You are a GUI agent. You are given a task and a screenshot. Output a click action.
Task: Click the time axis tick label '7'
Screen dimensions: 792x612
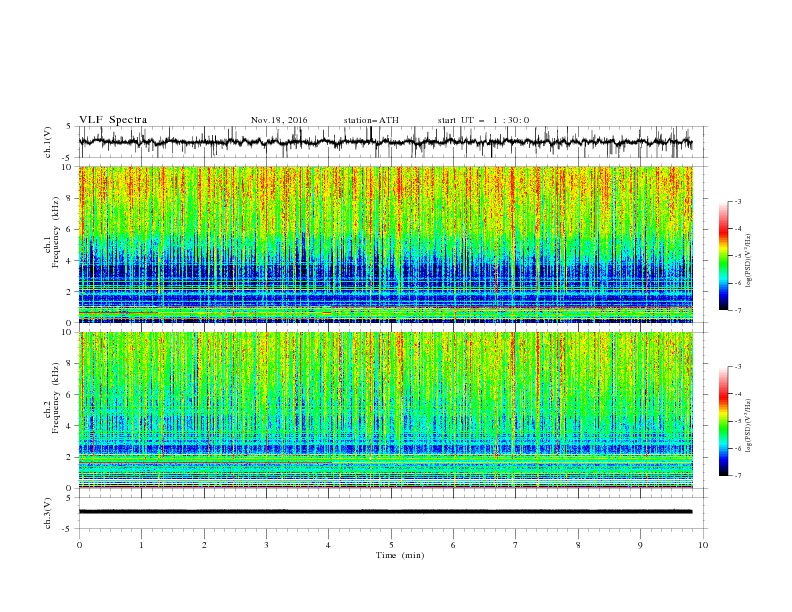point(516,545)
